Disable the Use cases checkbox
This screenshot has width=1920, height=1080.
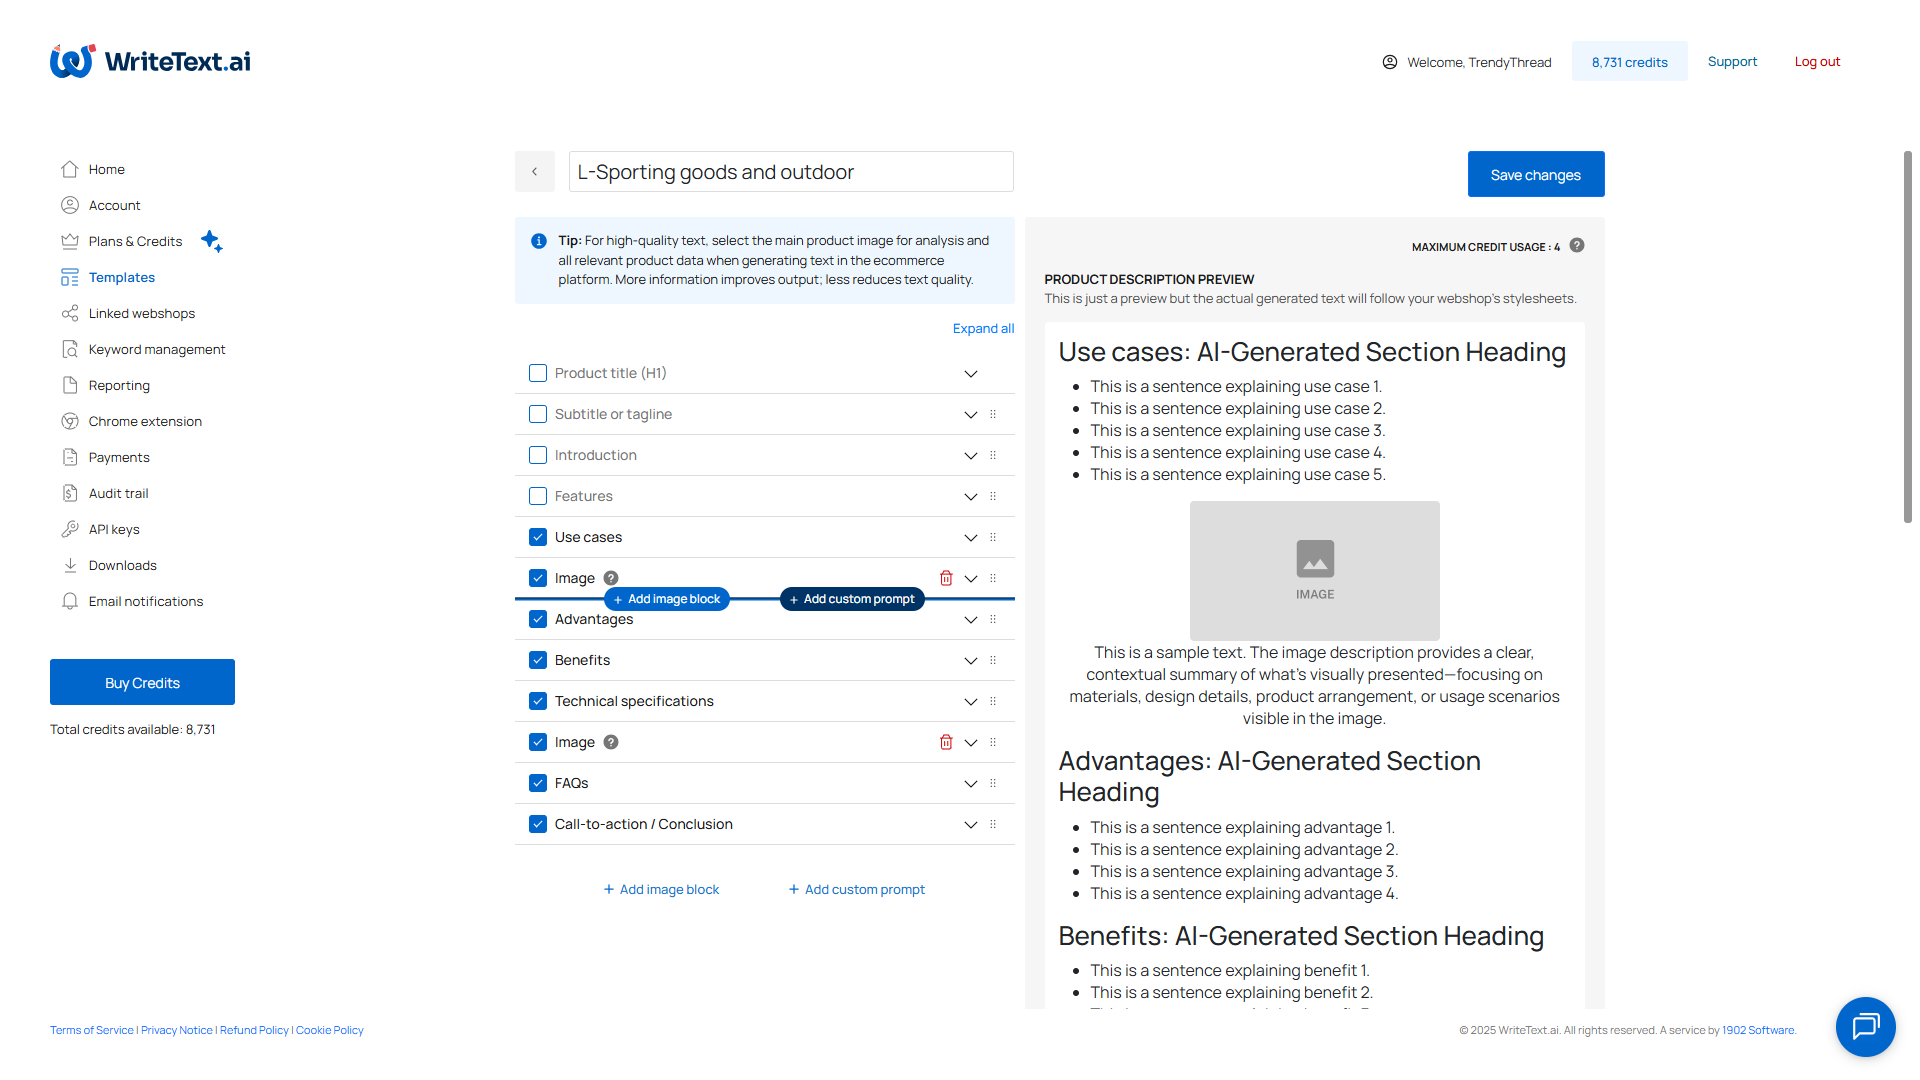[x=538, y=537]
